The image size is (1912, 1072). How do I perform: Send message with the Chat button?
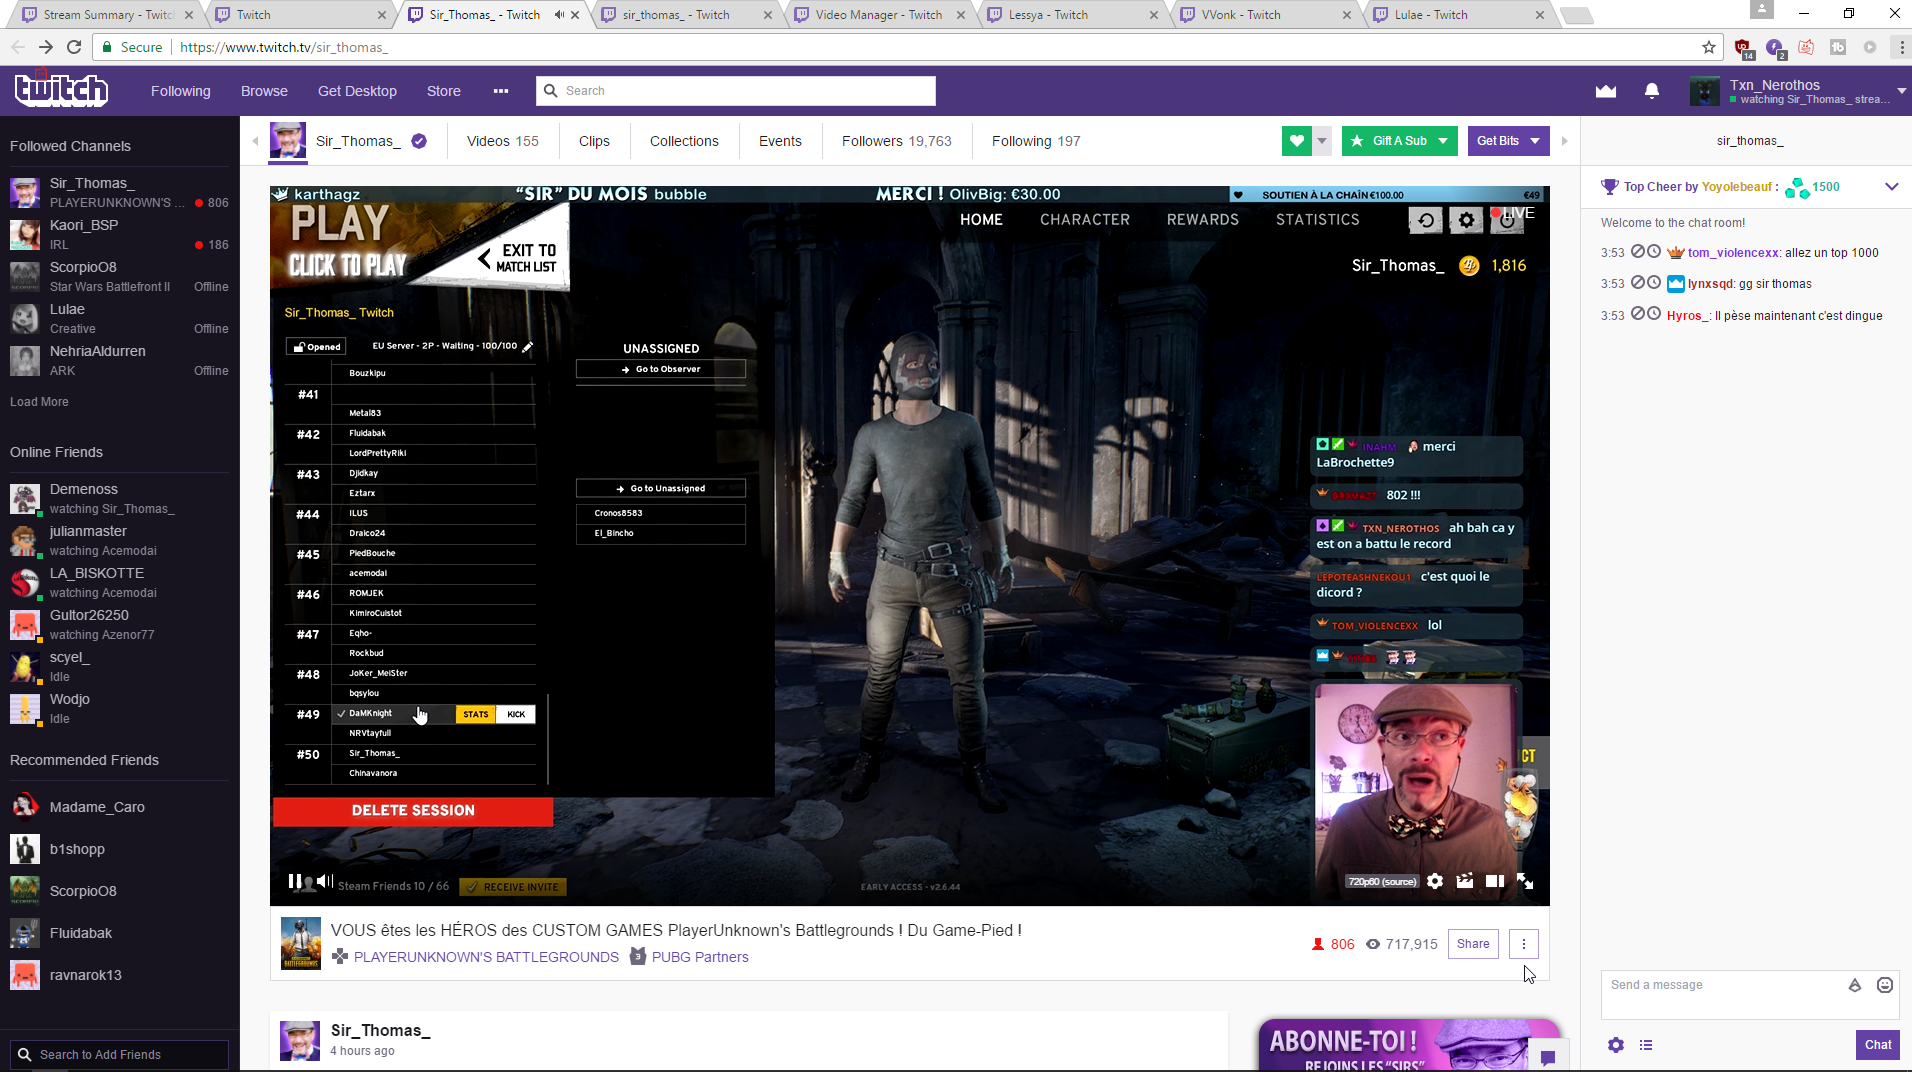coord(1878,1045)
